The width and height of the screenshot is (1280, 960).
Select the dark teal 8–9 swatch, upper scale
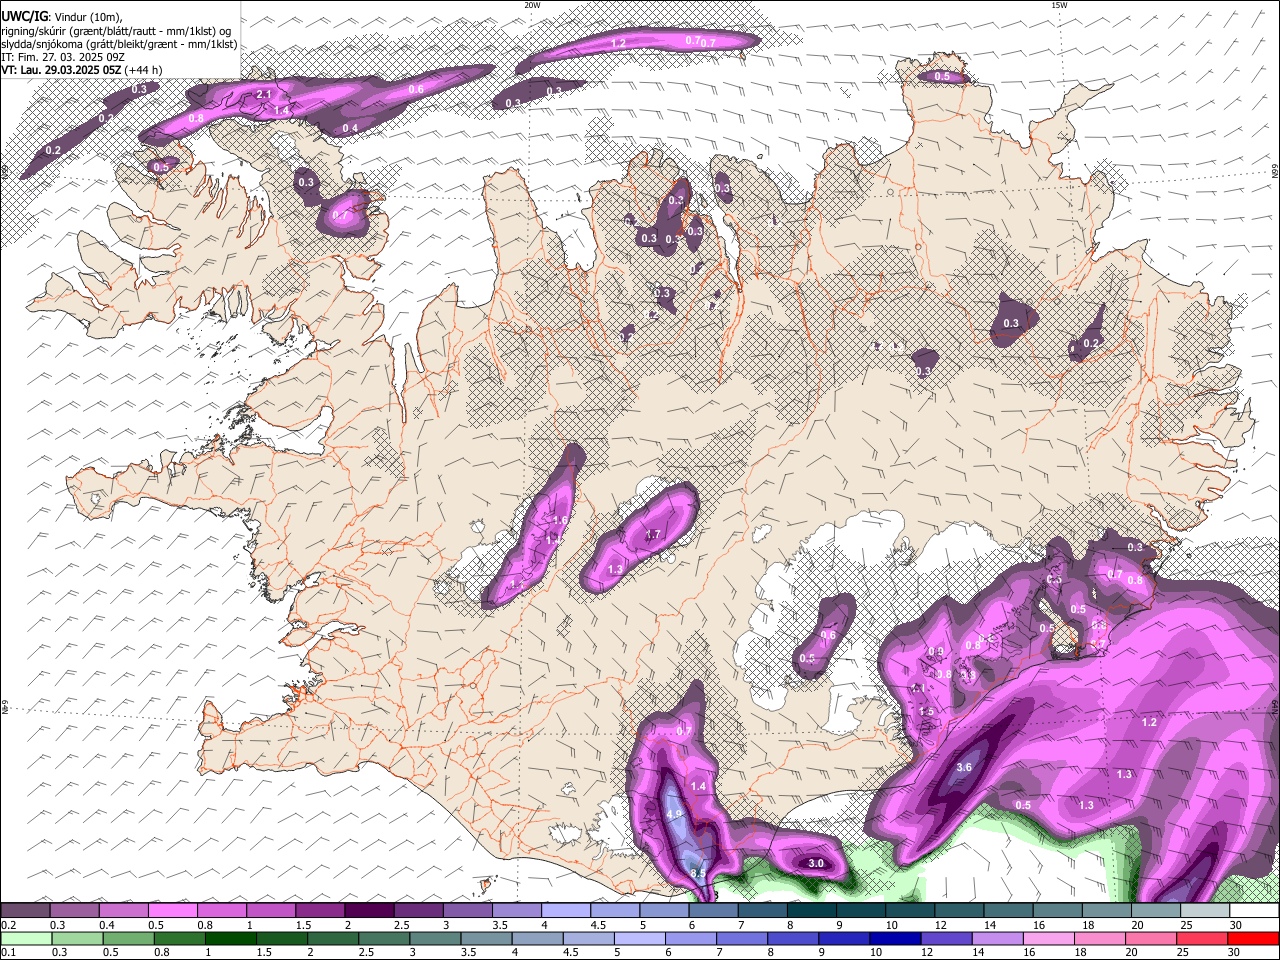[811, 911]
